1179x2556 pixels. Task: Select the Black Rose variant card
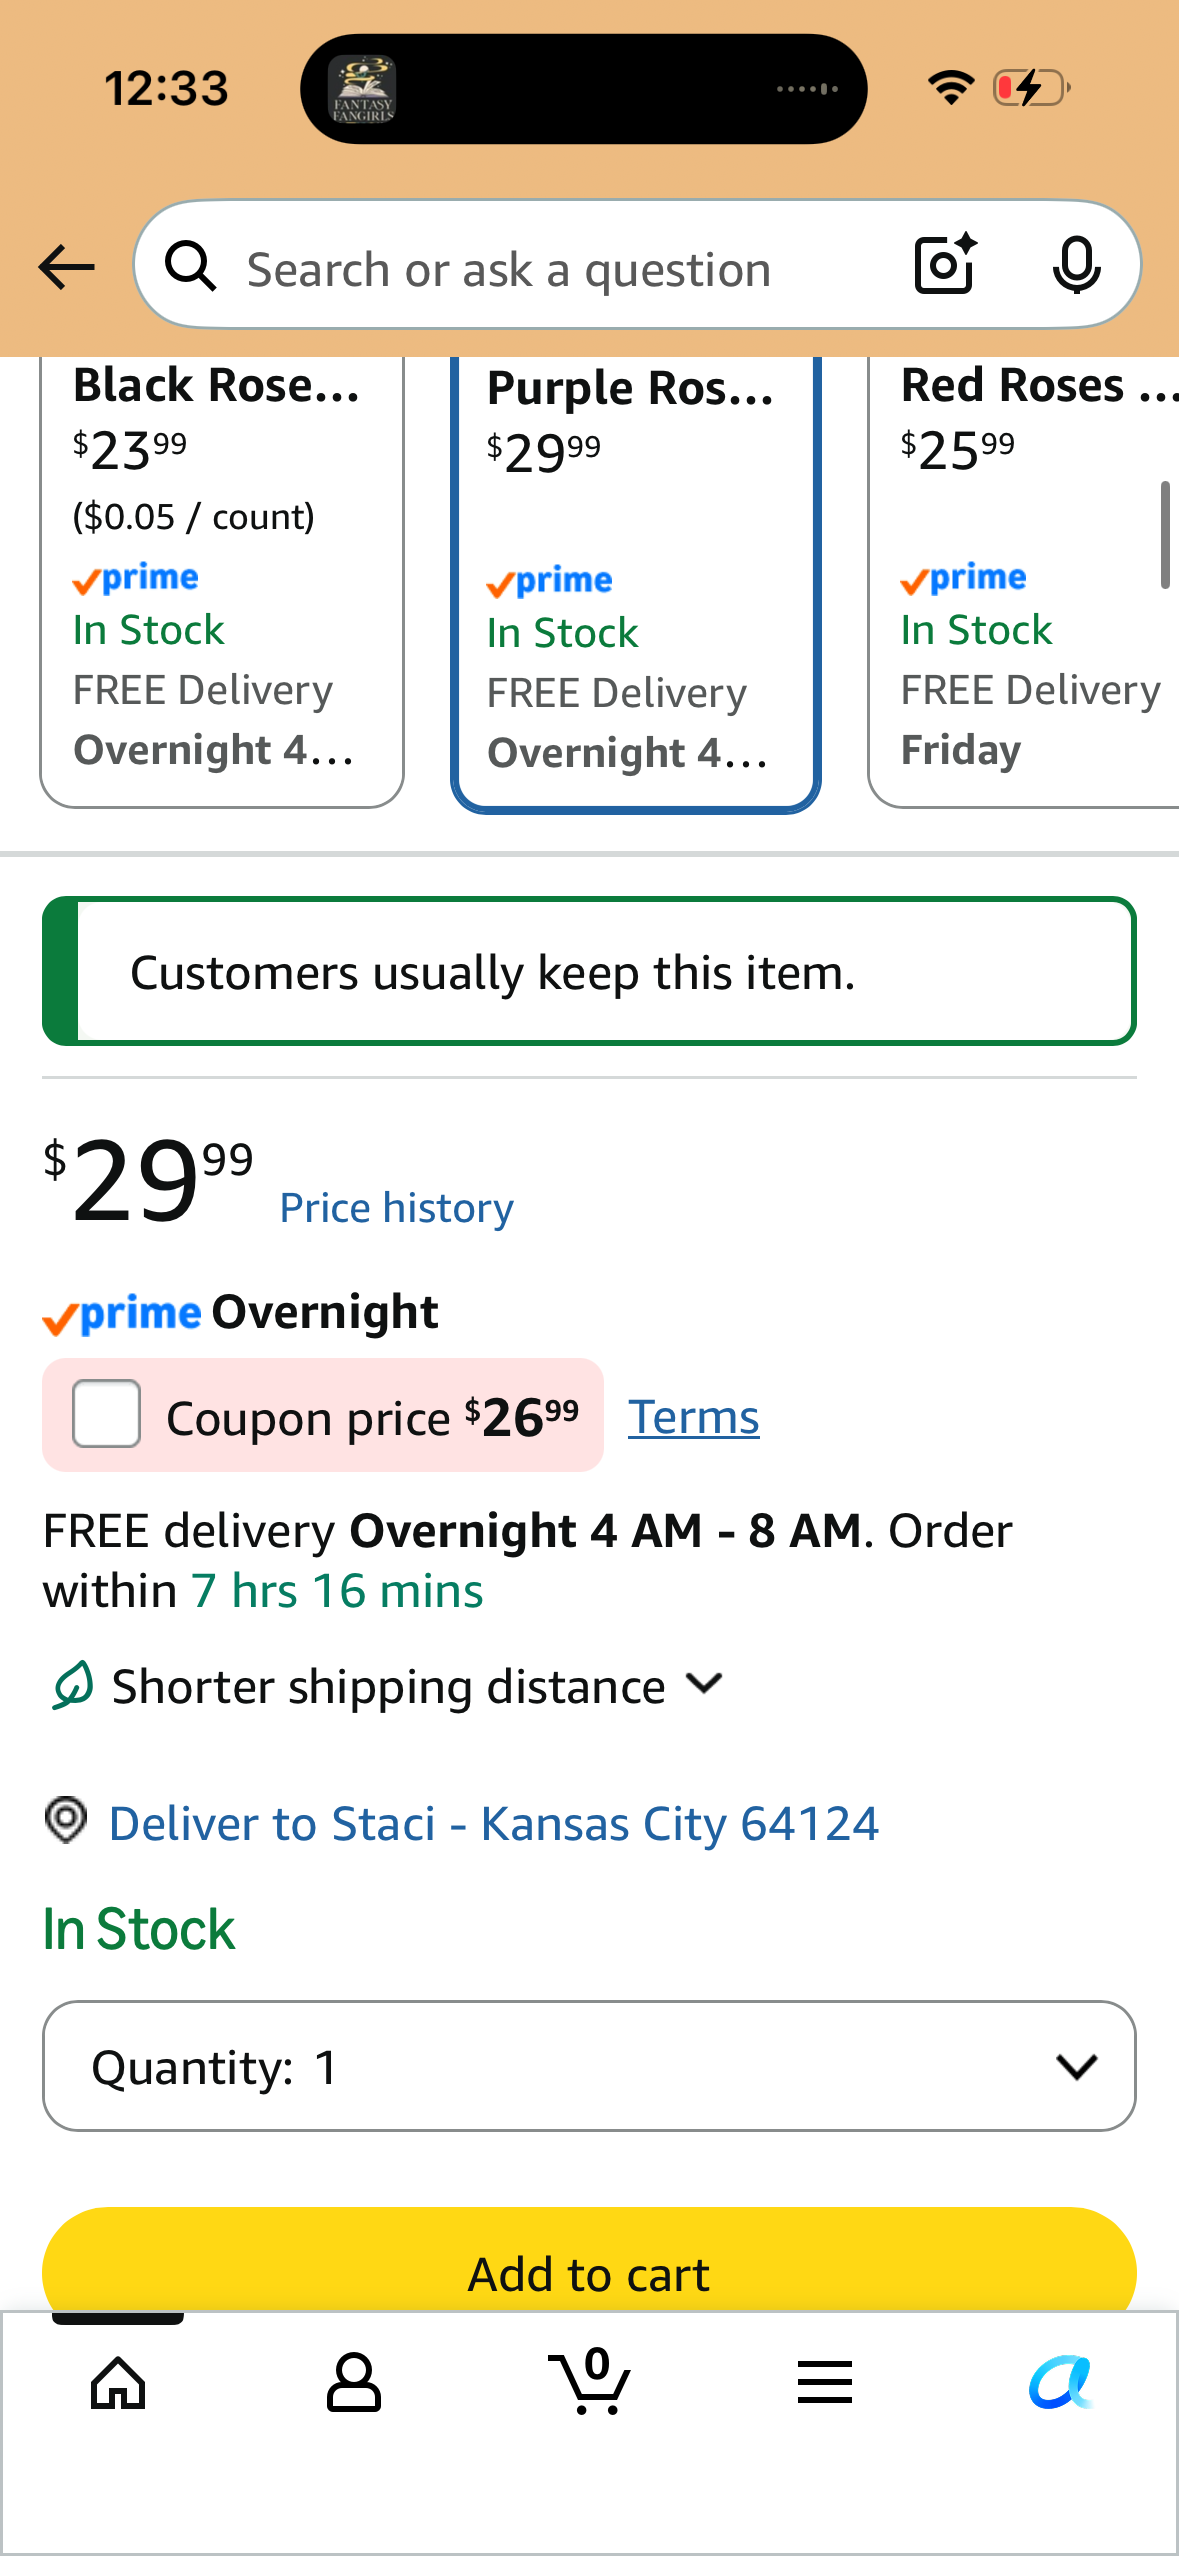click(x=221, y=582)
